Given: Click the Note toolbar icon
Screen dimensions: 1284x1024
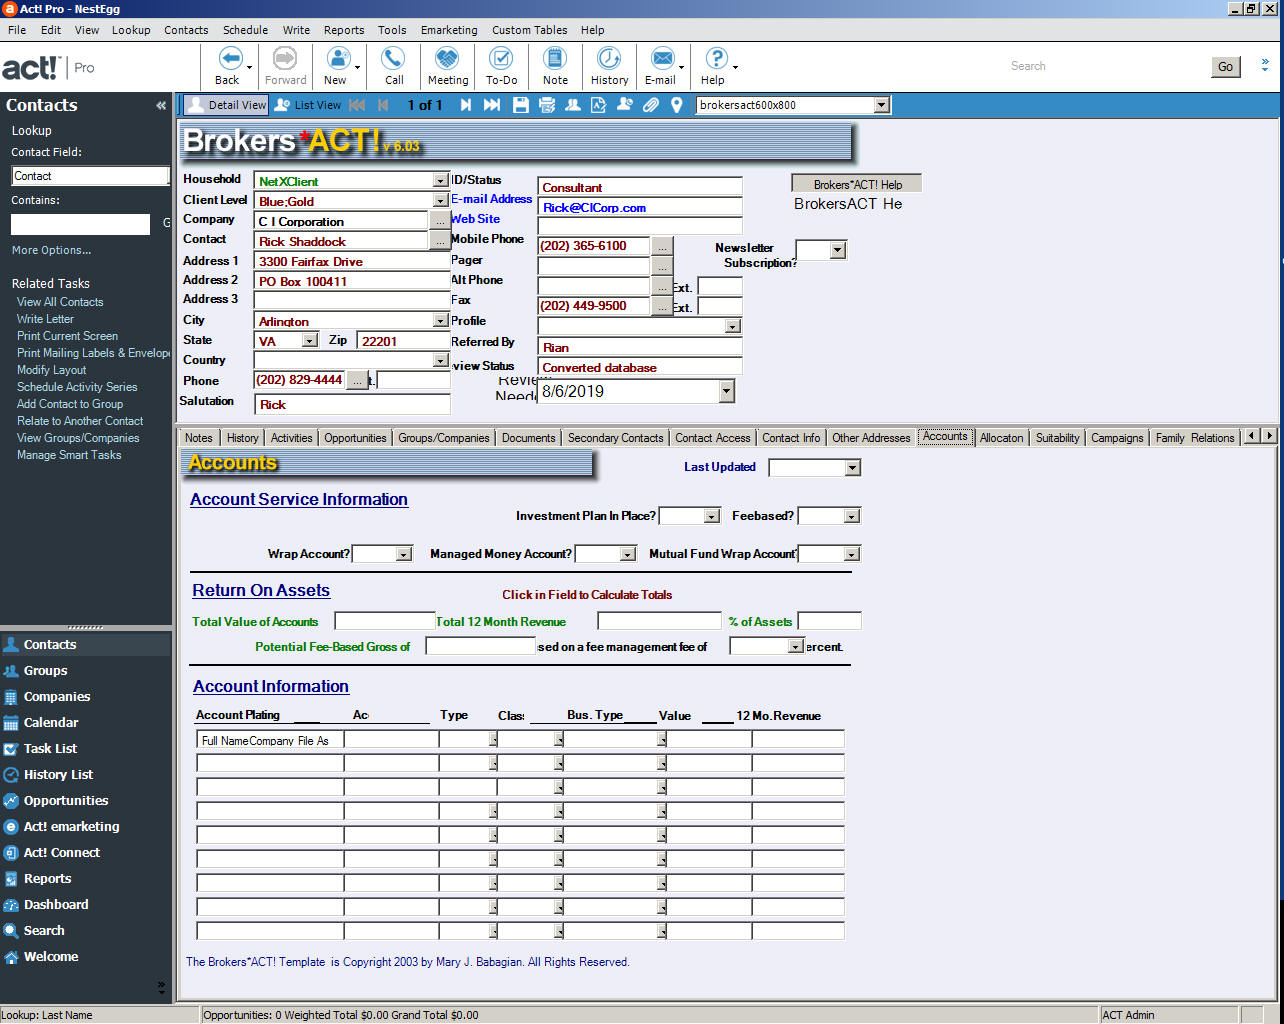Looking at the screenshot, I should tap(555, 59).
